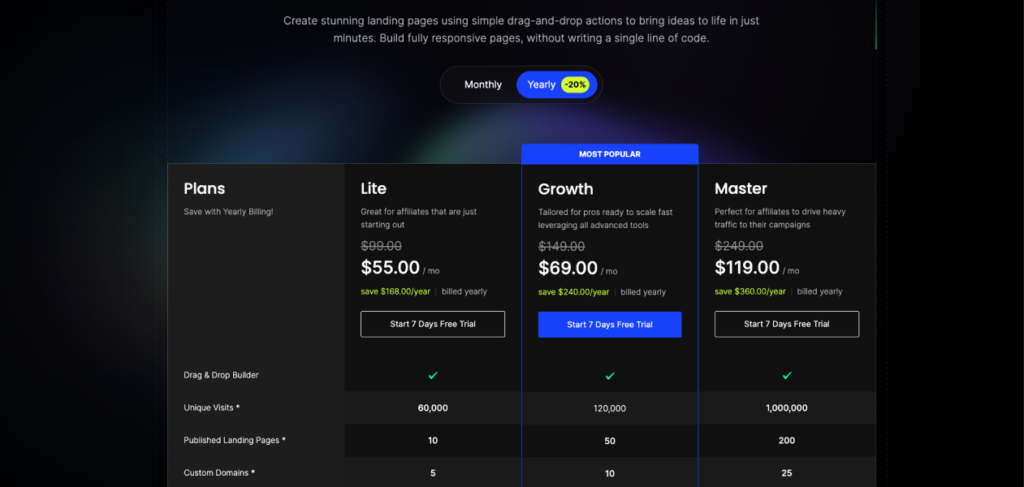Click the green page scrollbar

876,24
